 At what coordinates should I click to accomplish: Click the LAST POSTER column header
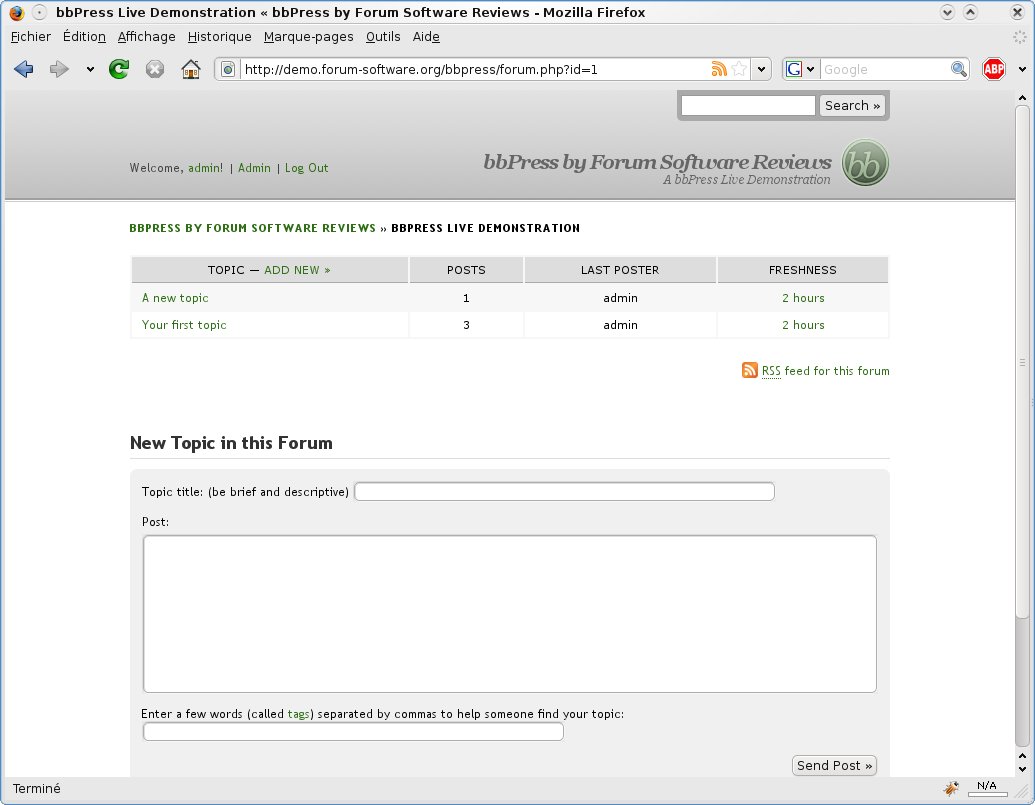620,270
